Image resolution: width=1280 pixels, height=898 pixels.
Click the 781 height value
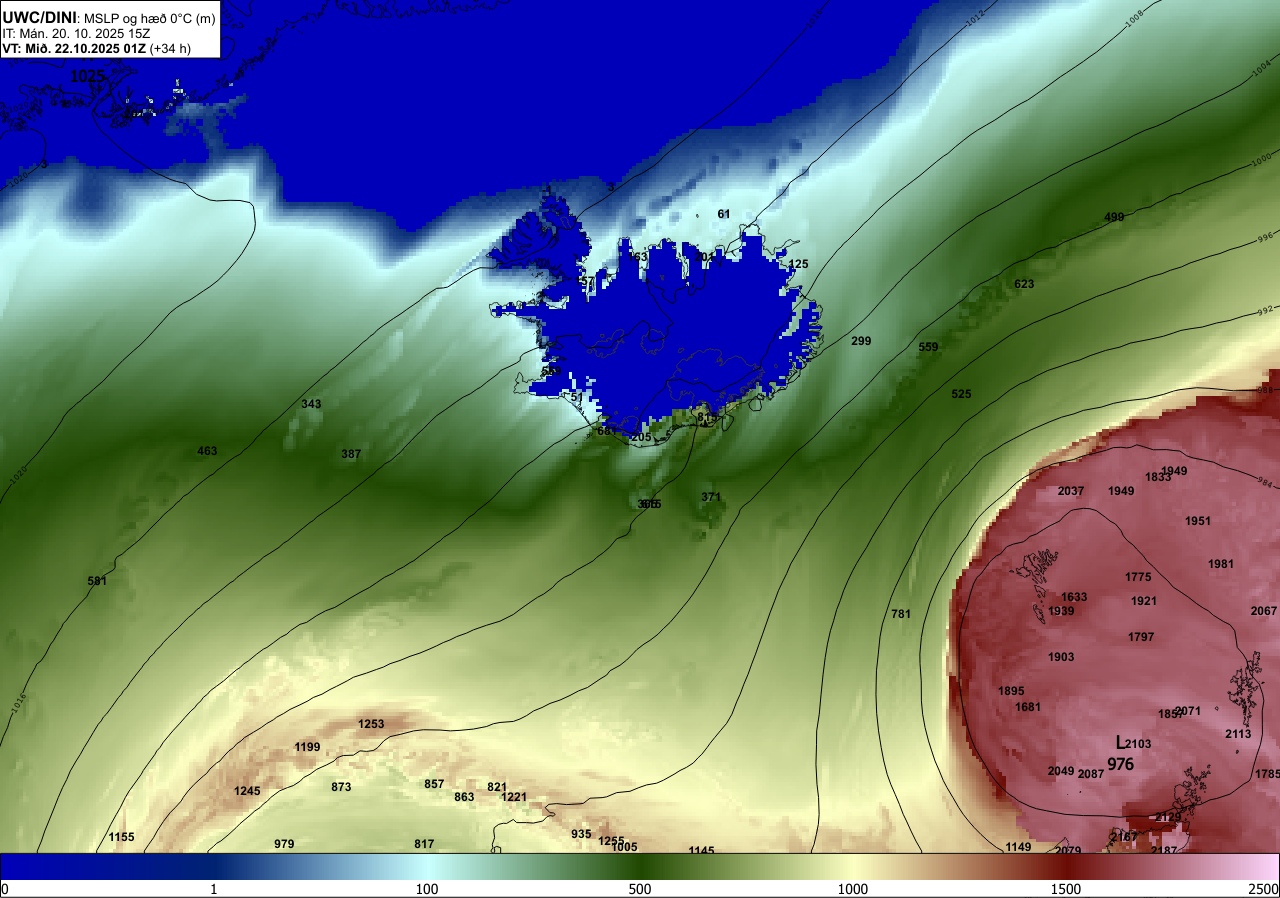tap(901, 614)
